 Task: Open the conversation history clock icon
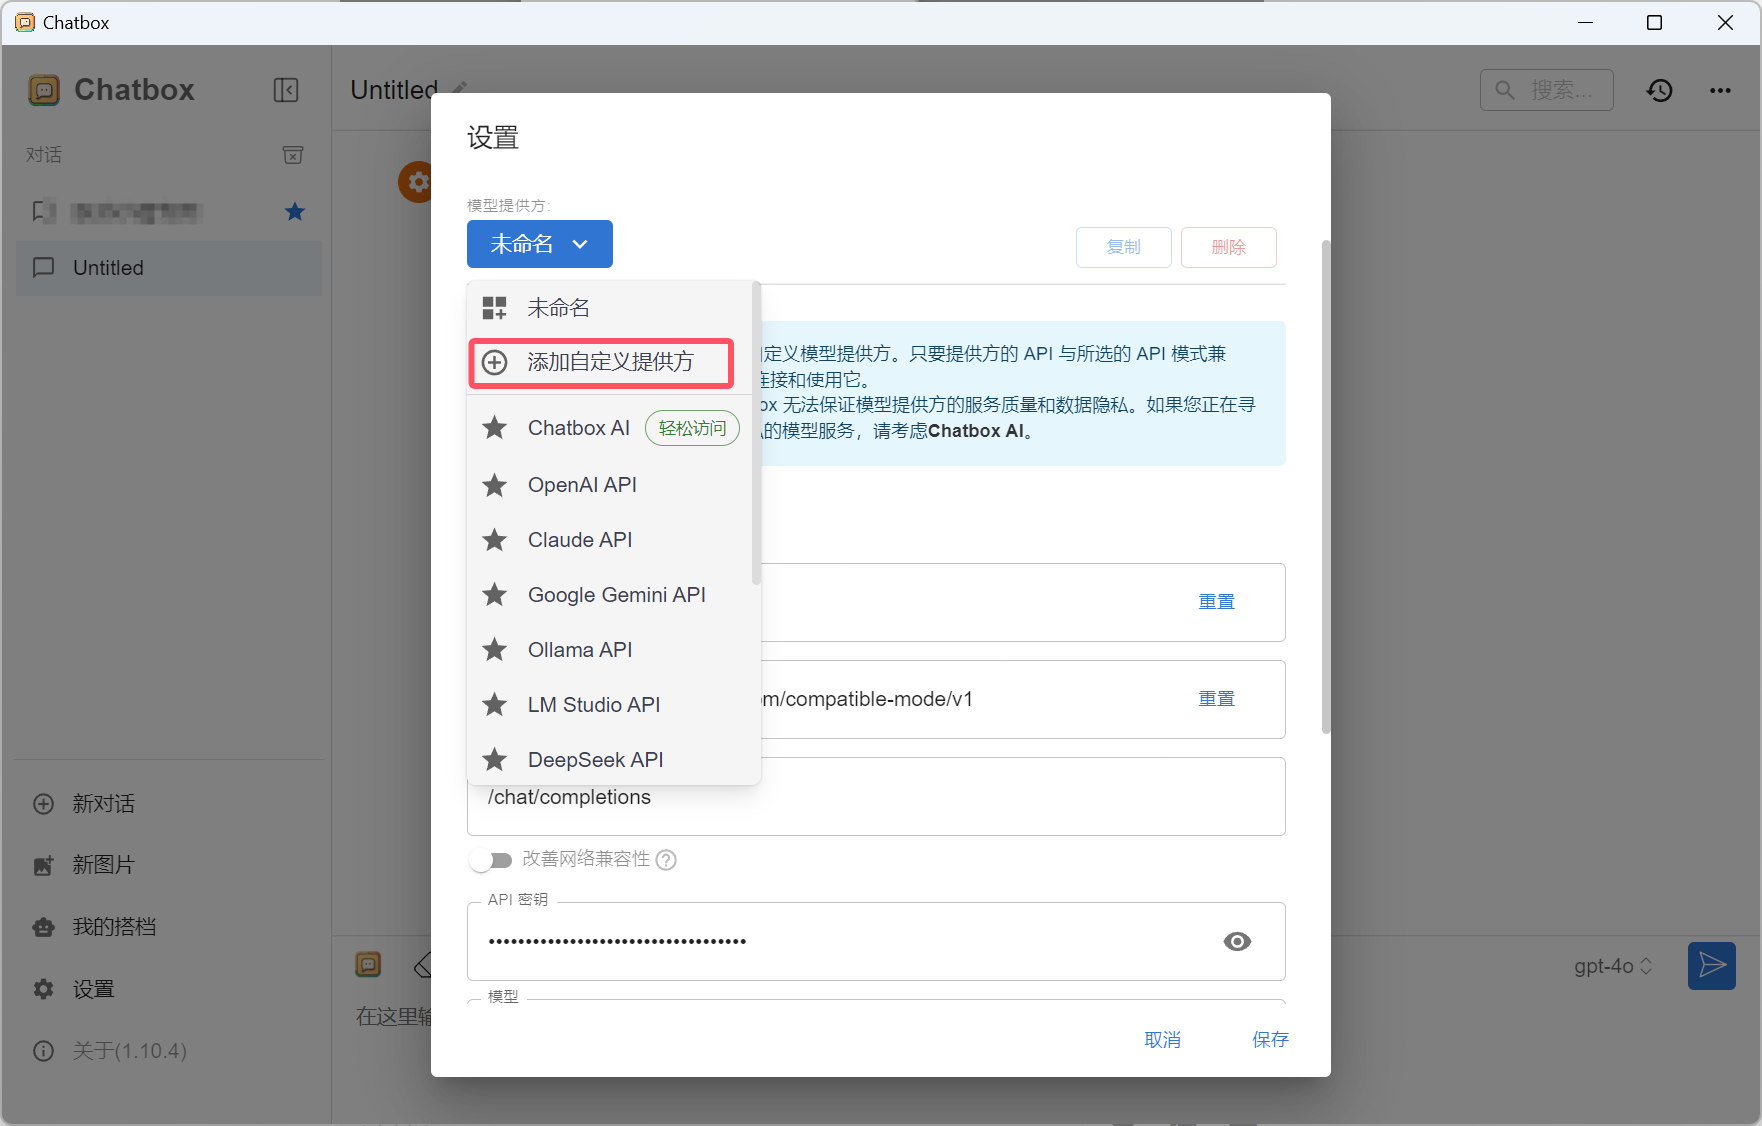1660,90
